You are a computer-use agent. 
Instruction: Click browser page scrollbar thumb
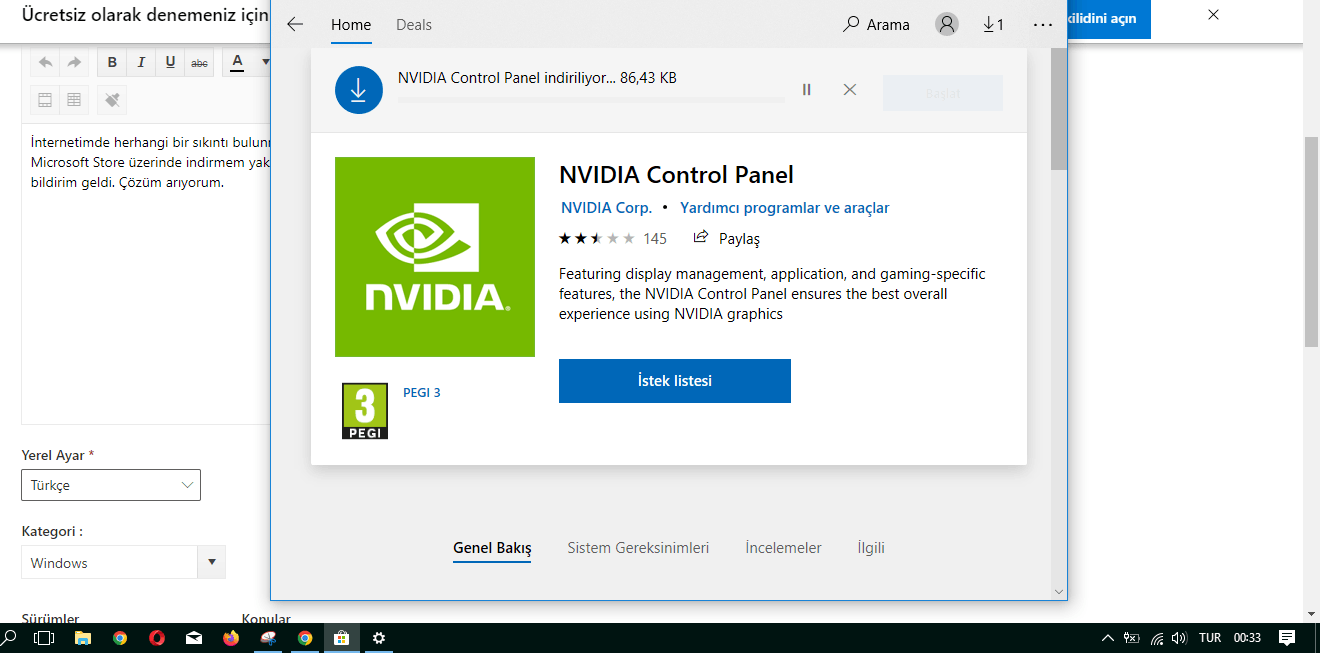1312,241
